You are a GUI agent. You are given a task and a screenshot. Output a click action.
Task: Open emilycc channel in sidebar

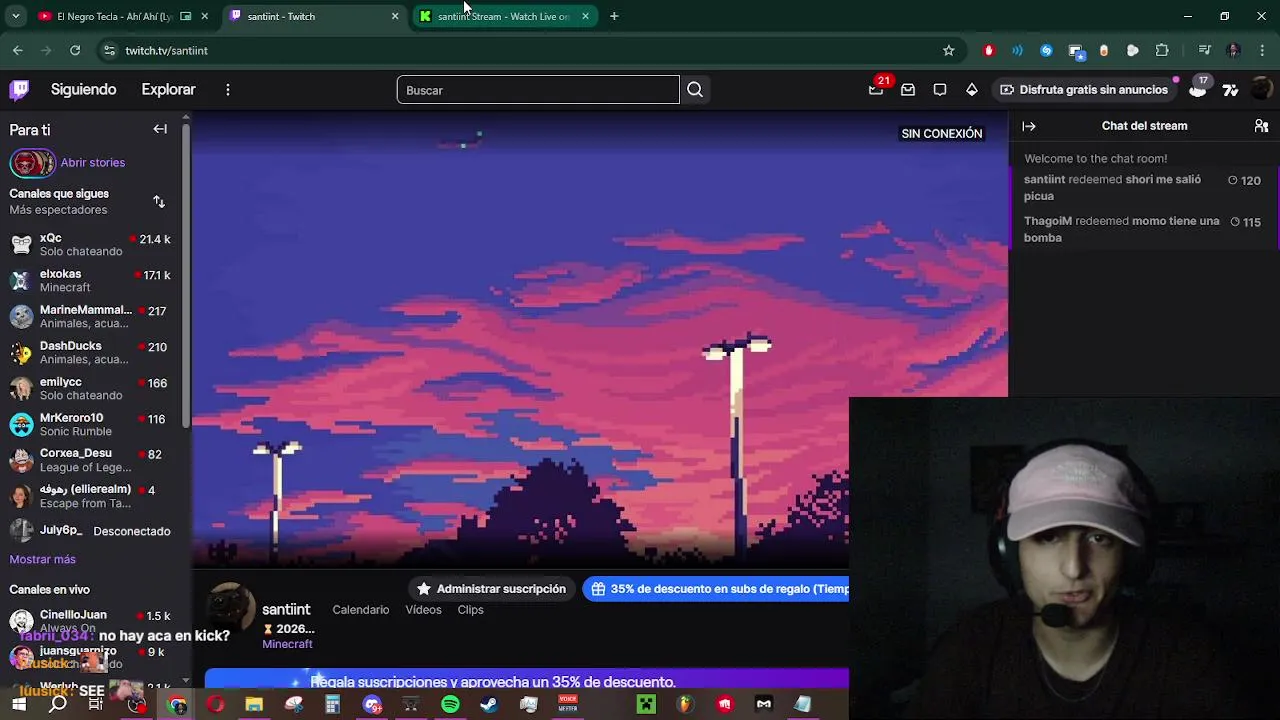[x=90, y=389]
